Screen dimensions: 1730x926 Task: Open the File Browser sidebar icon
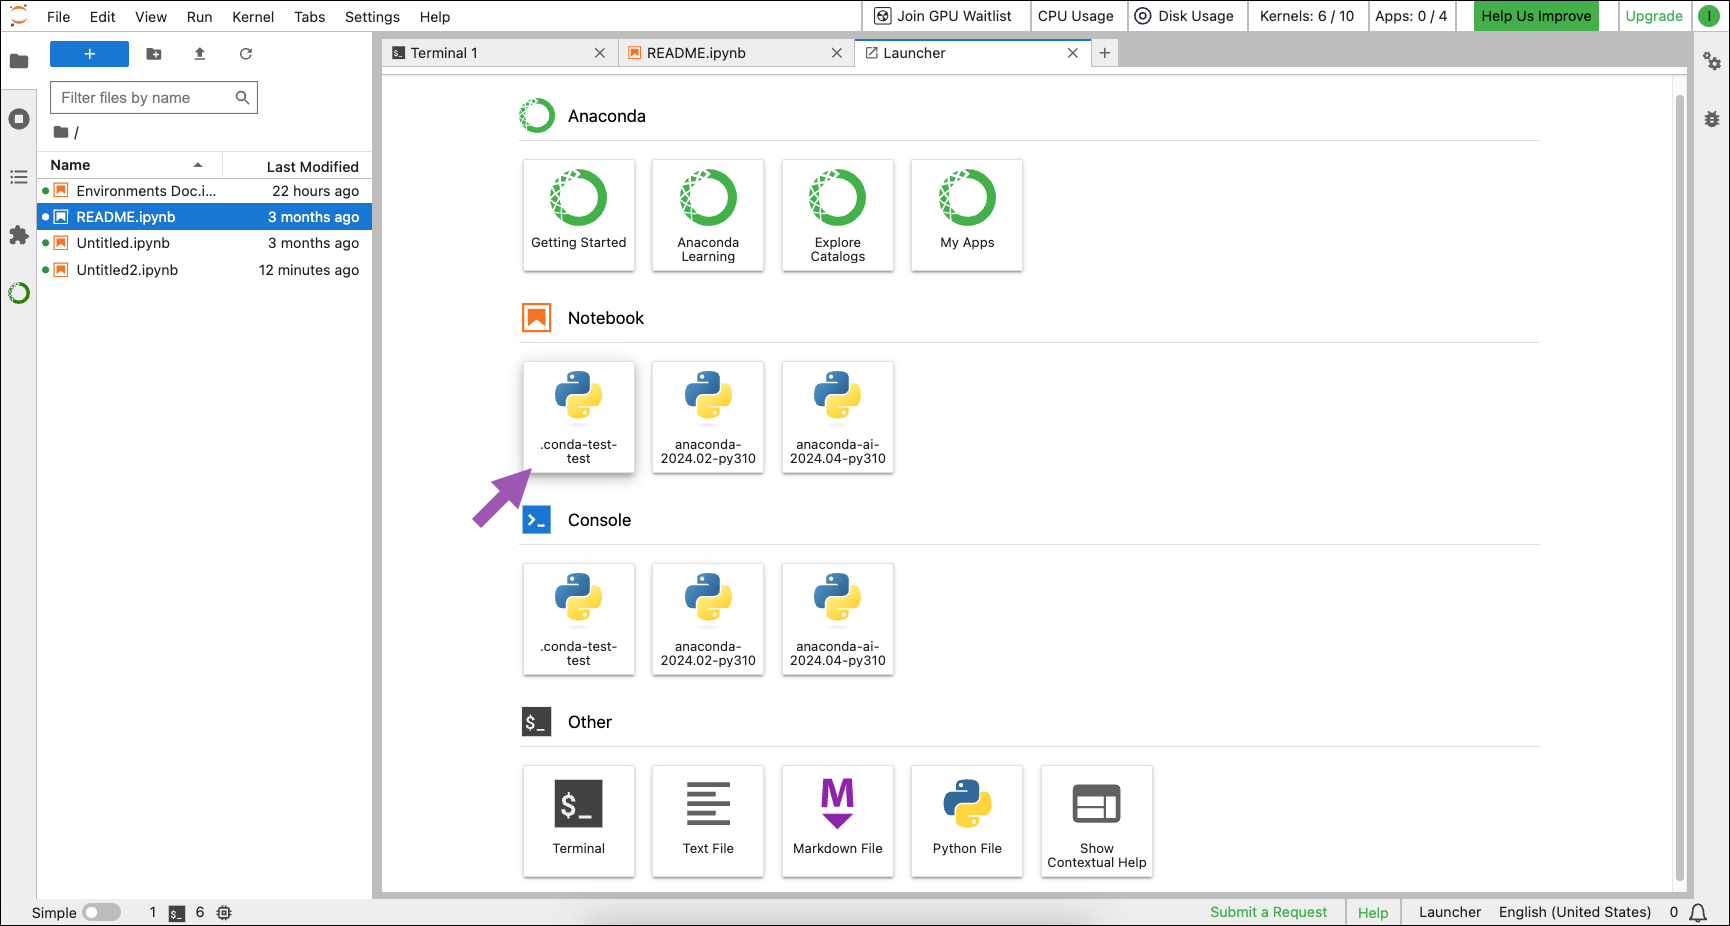[19, 61]
